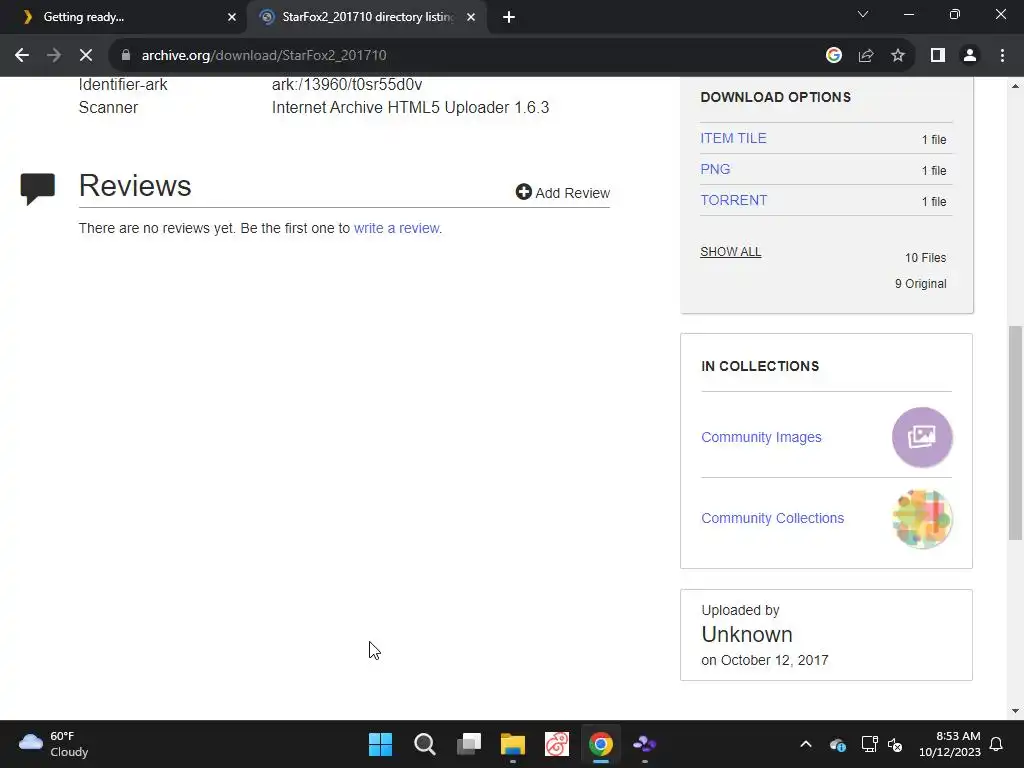The height and width of the screenshot is (768, 1024).
Task: Click the disabled forward navigation arrow
Action: (54, 56)
